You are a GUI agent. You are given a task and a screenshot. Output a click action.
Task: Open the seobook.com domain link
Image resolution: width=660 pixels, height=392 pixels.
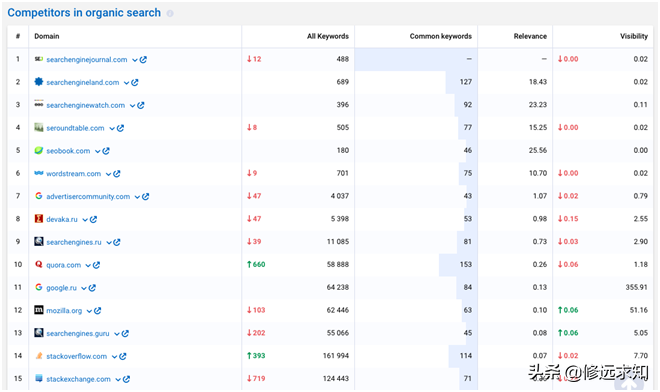(x=68, y=151)
